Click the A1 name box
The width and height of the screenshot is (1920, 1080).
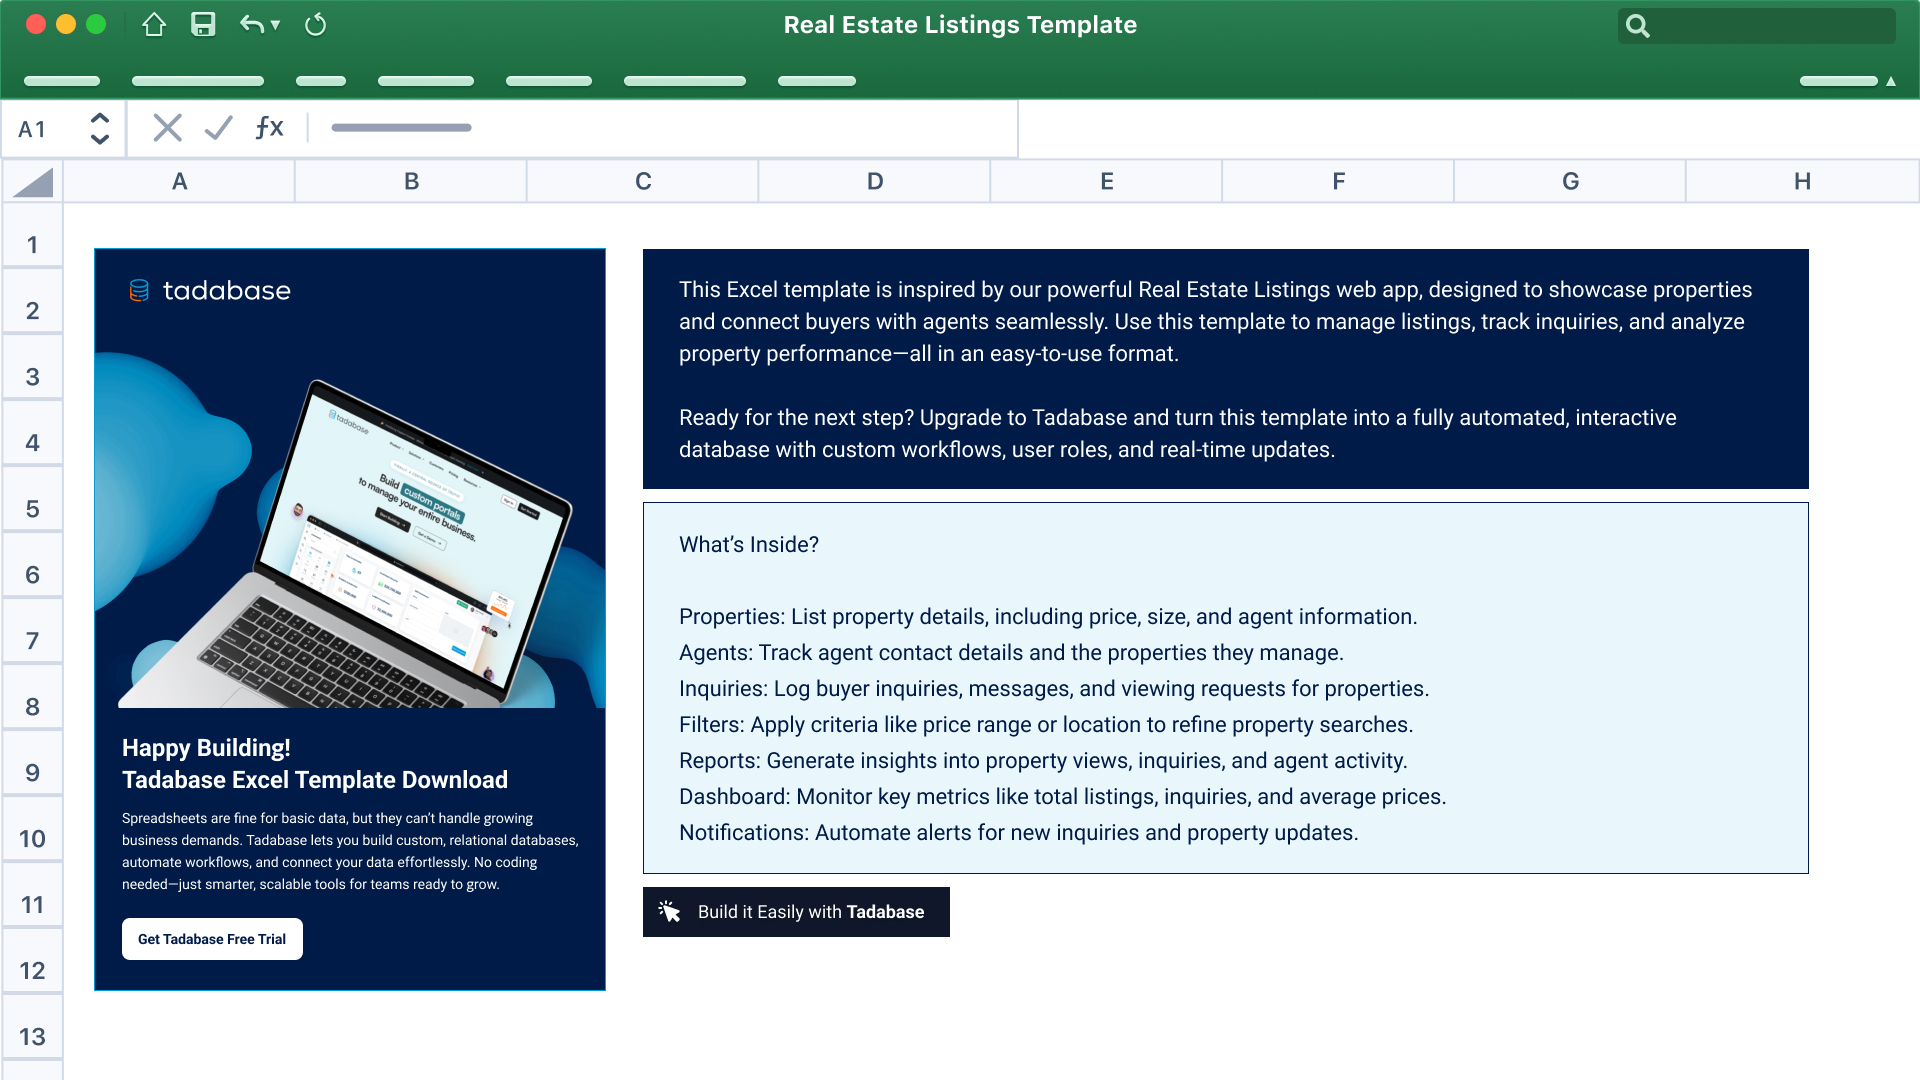tap(64, 129)
